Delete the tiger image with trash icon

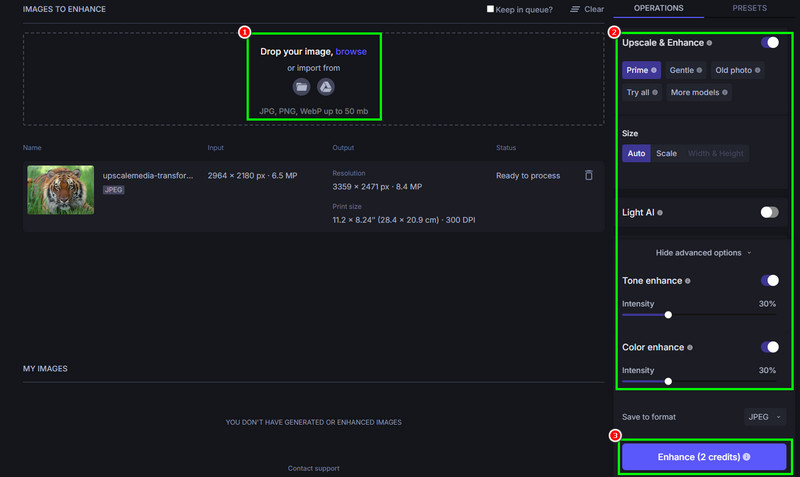[589, 175]
